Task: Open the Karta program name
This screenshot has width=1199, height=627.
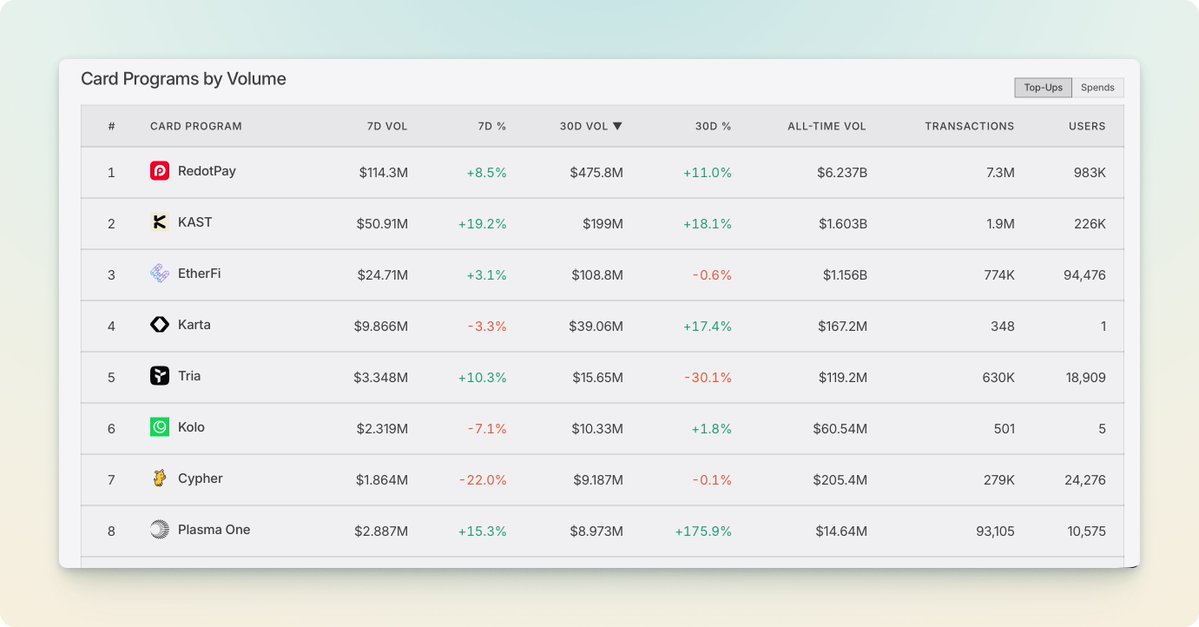Action: 194,325
